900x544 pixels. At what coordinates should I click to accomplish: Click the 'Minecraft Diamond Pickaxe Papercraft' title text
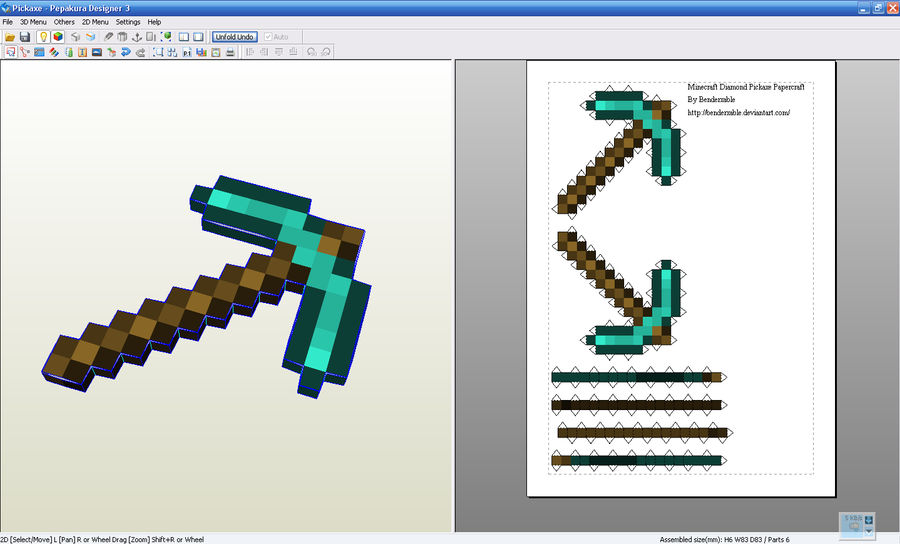click(746, 87)
